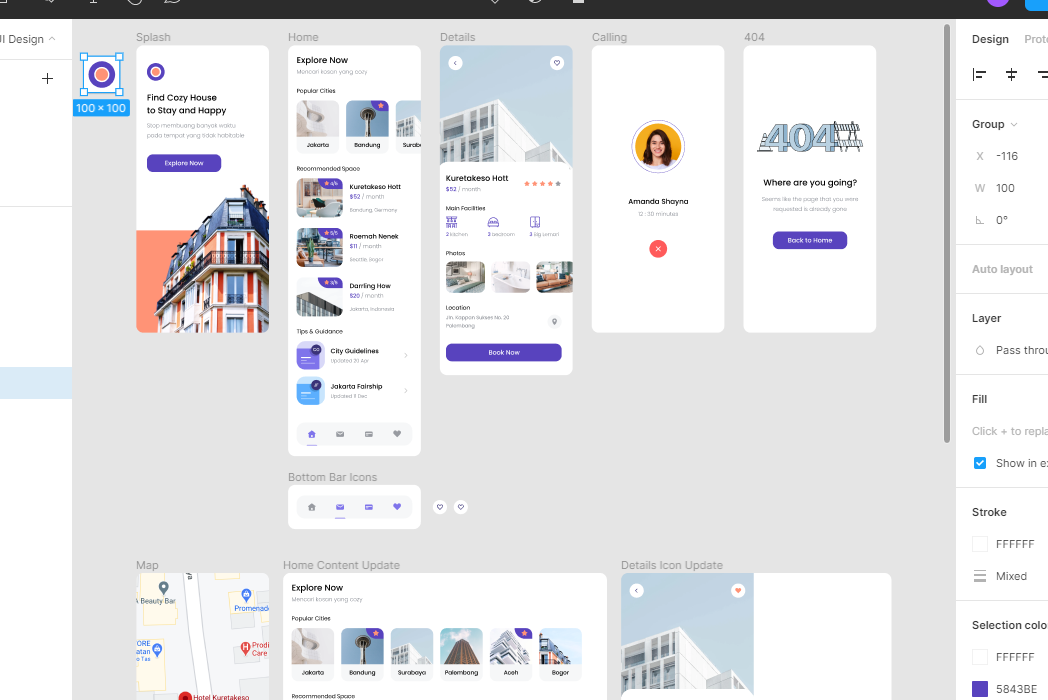Click the red heart in Details Icon Update
This screenshot has height=700, width=1048.
click(738, 590)
